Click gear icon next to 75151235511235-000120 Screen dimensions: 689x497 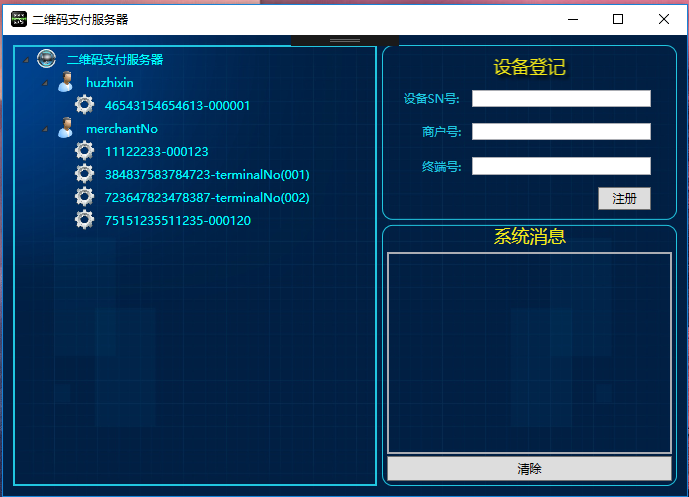[84, 220]
